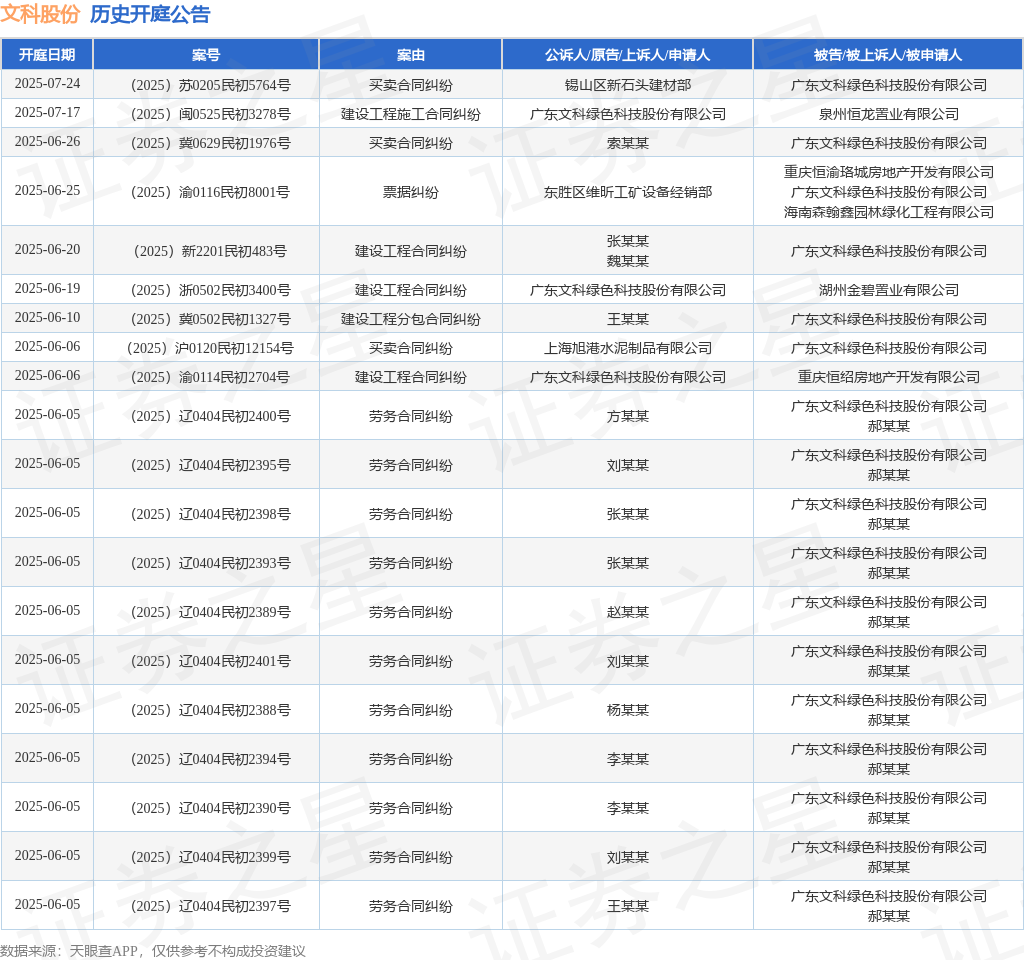Select the 开庭日期 column header
Screen dimensions: 1024x960
click(x=47, y=55)
